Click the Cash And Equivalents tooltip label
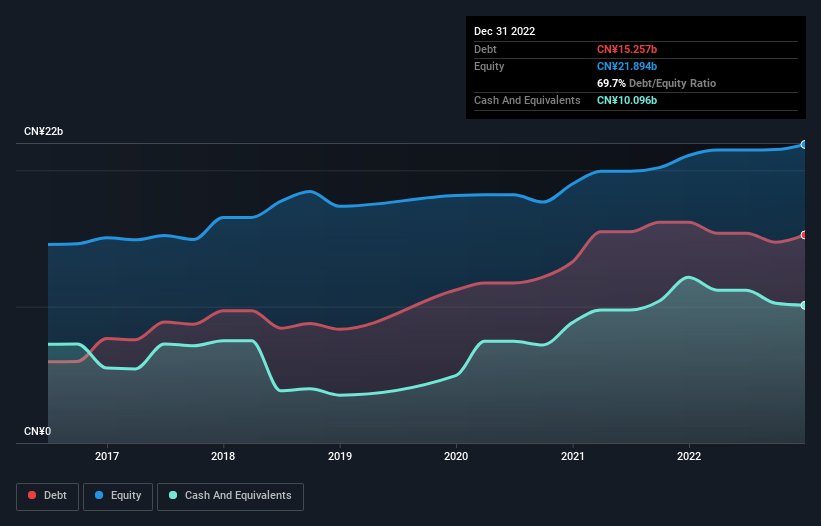Viewport: 821px width, 526px height. click(527, 100)
